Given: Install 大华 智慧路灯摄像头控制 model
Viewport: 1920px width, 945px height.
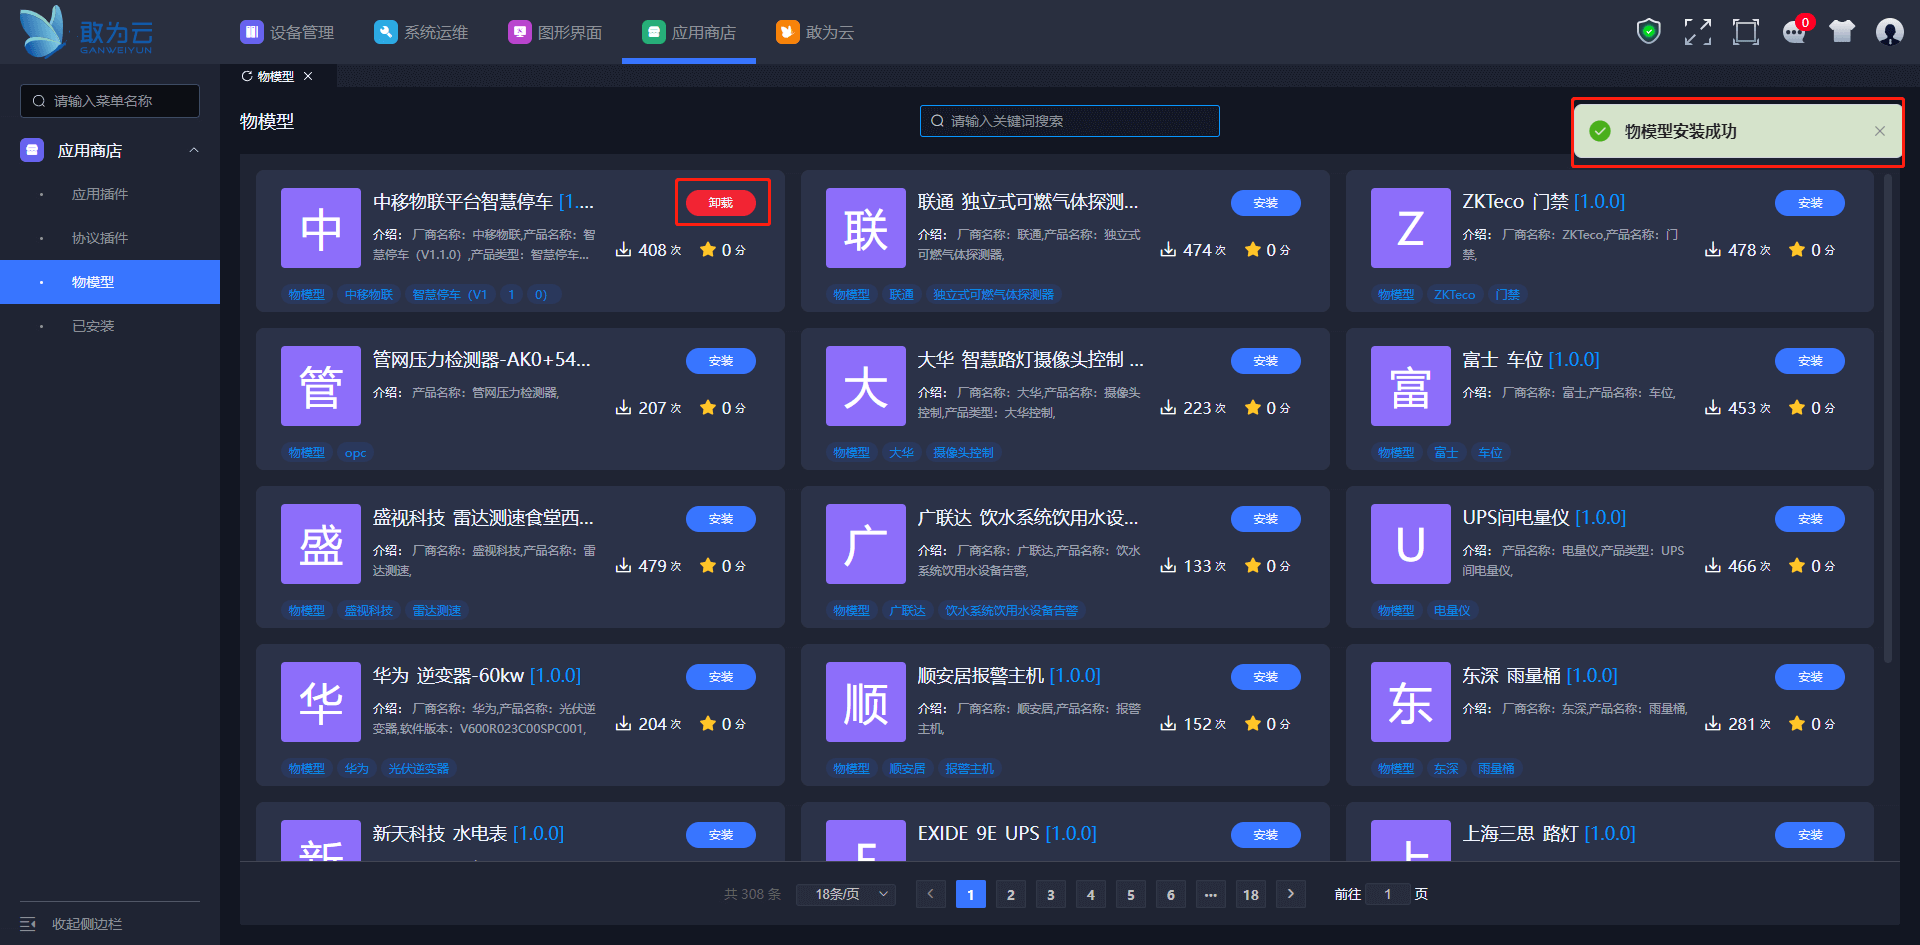Looking at the screenshot, I should pos(1266,361).
